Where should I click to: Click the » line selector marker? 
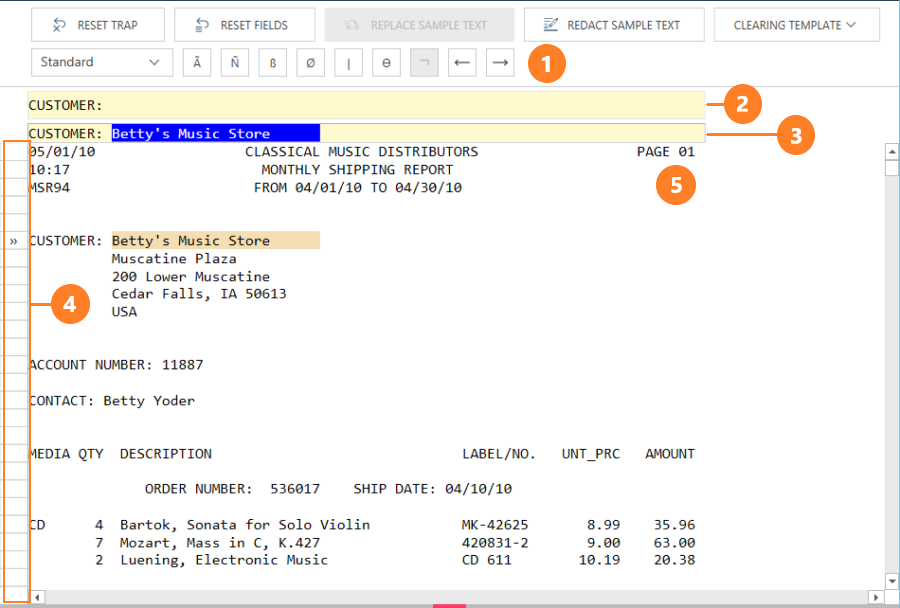(x=14, y=241)
